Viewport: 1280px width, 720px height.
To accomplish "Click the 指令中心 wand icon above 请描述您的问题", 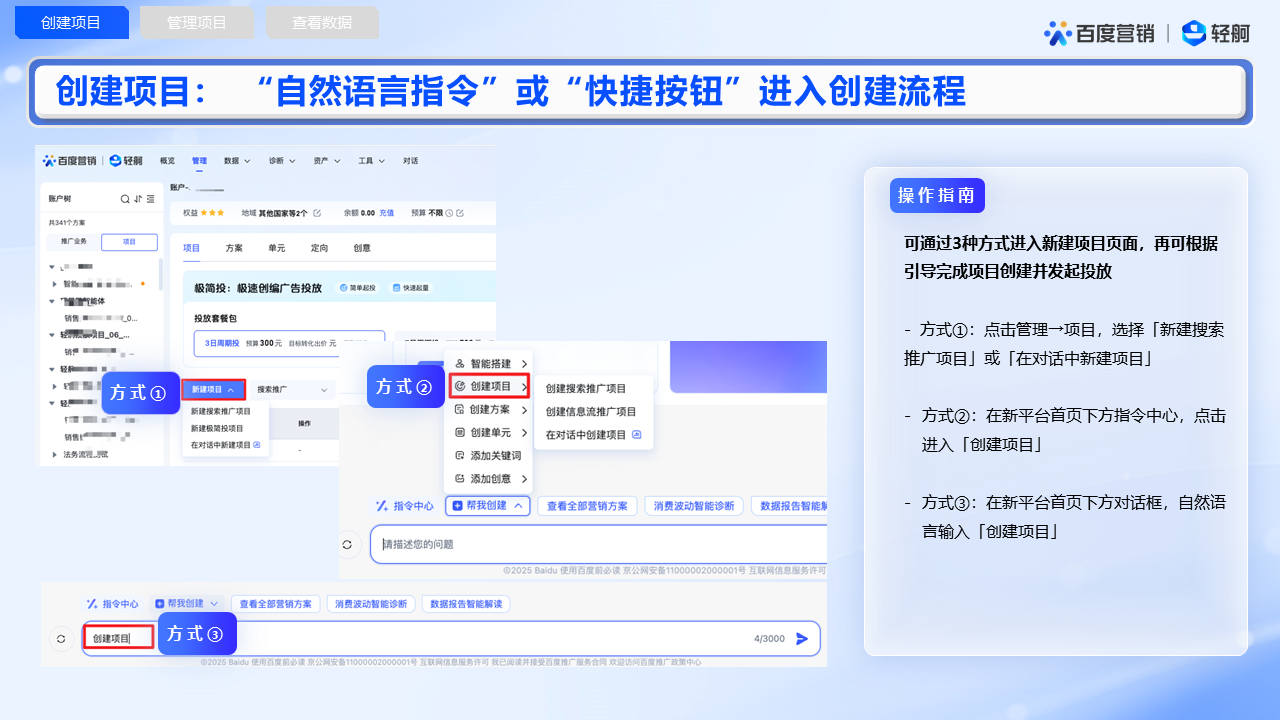I will pos(381,506).
